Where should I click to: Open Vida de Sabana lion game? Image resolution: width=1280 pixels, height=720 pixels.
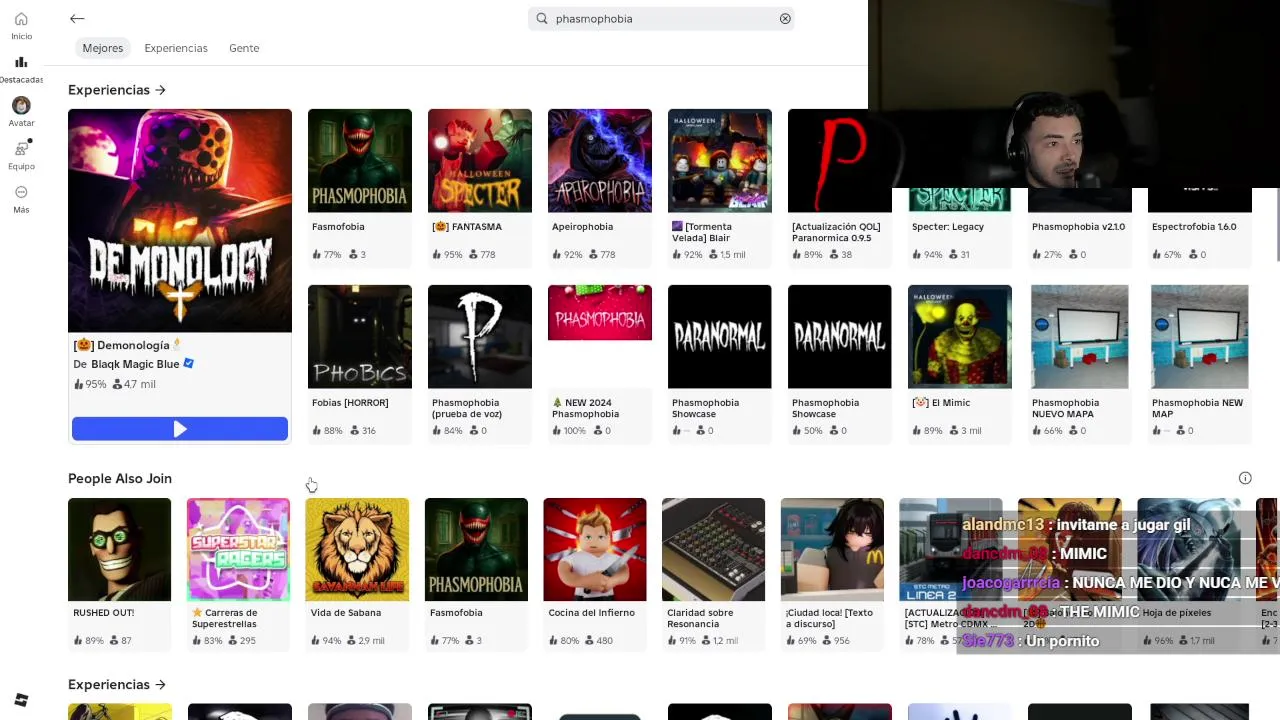click(357, 574)
